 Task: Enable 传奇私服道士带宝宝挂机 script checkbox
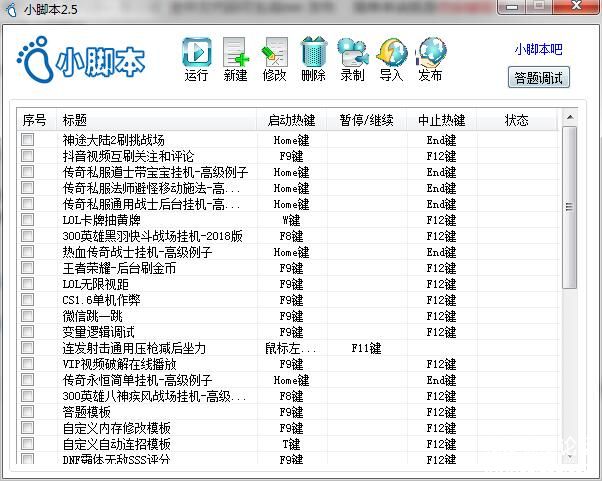pos(28,172)
